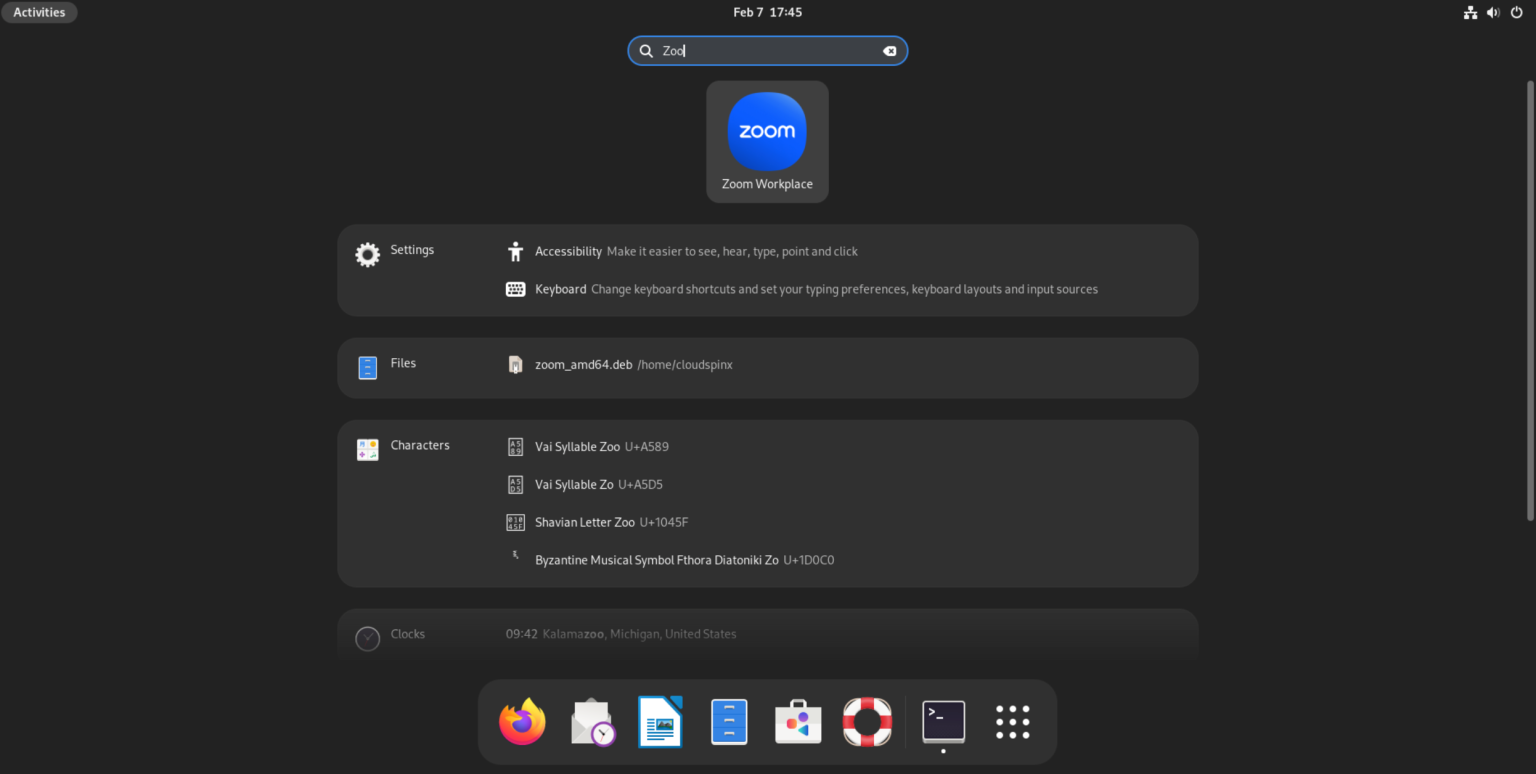Start the Terminal from the dock
Image resolution: width=1536 pixels, height=774 pixels.
942,721
